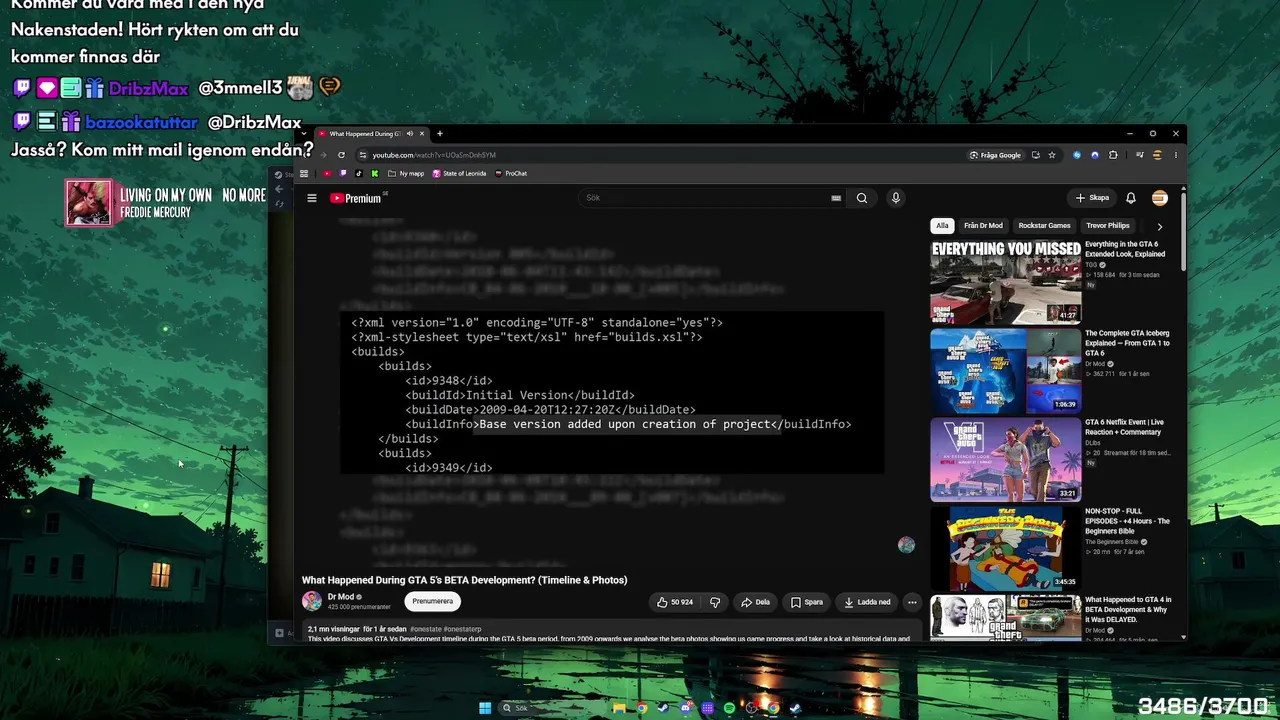Click the YouTube search magnifier button
1280x720 pixels.
tap(862, 198)
